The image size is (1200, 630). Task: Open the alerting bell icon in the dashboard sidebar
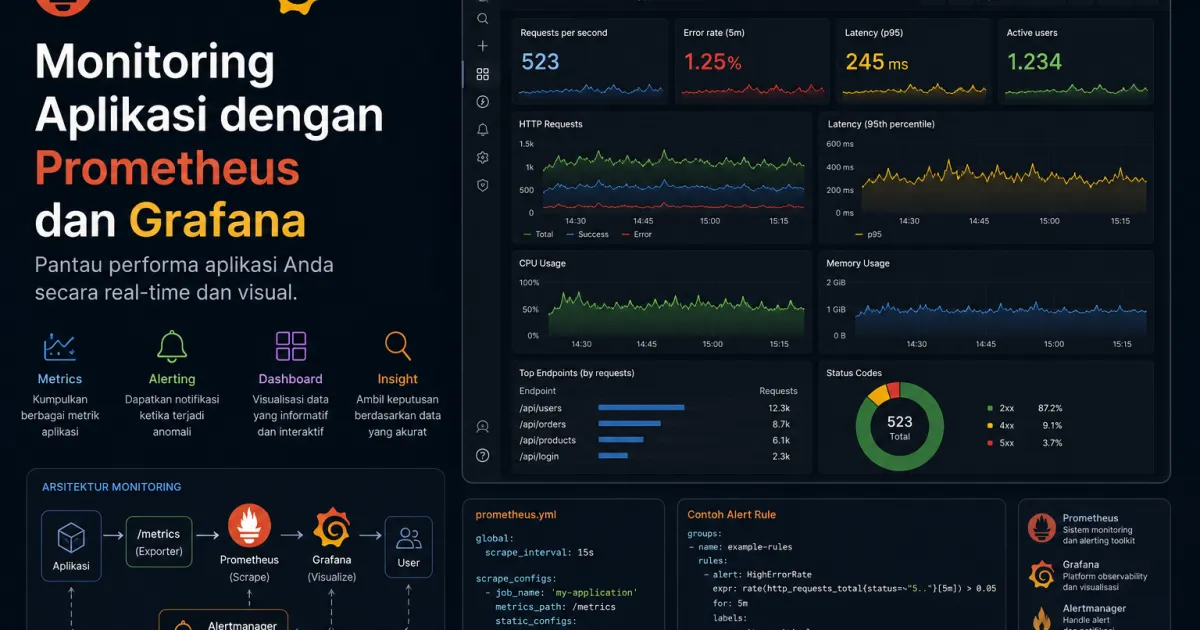(x=483, y=130)
